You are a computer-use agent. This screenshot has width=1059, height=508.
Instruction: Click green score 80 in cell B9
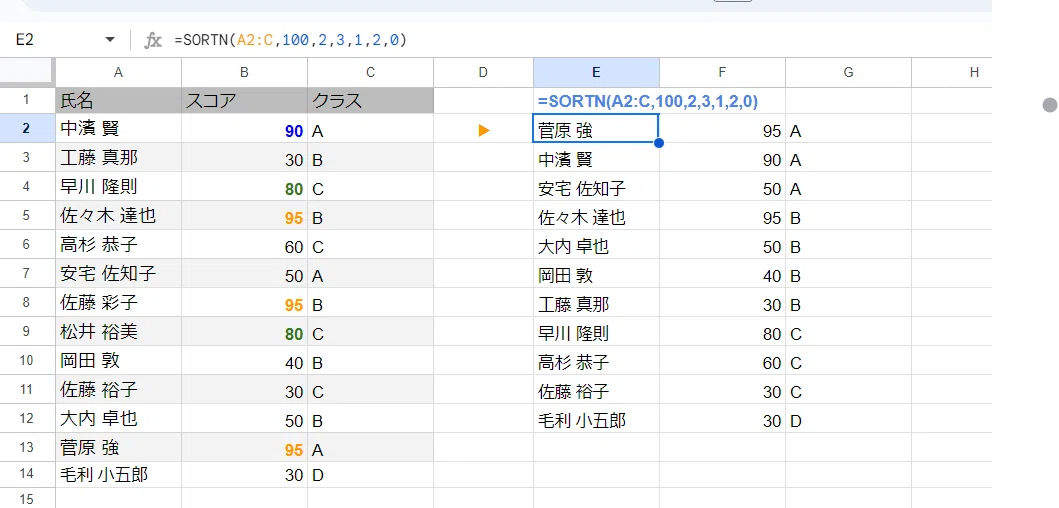(244, 334)
